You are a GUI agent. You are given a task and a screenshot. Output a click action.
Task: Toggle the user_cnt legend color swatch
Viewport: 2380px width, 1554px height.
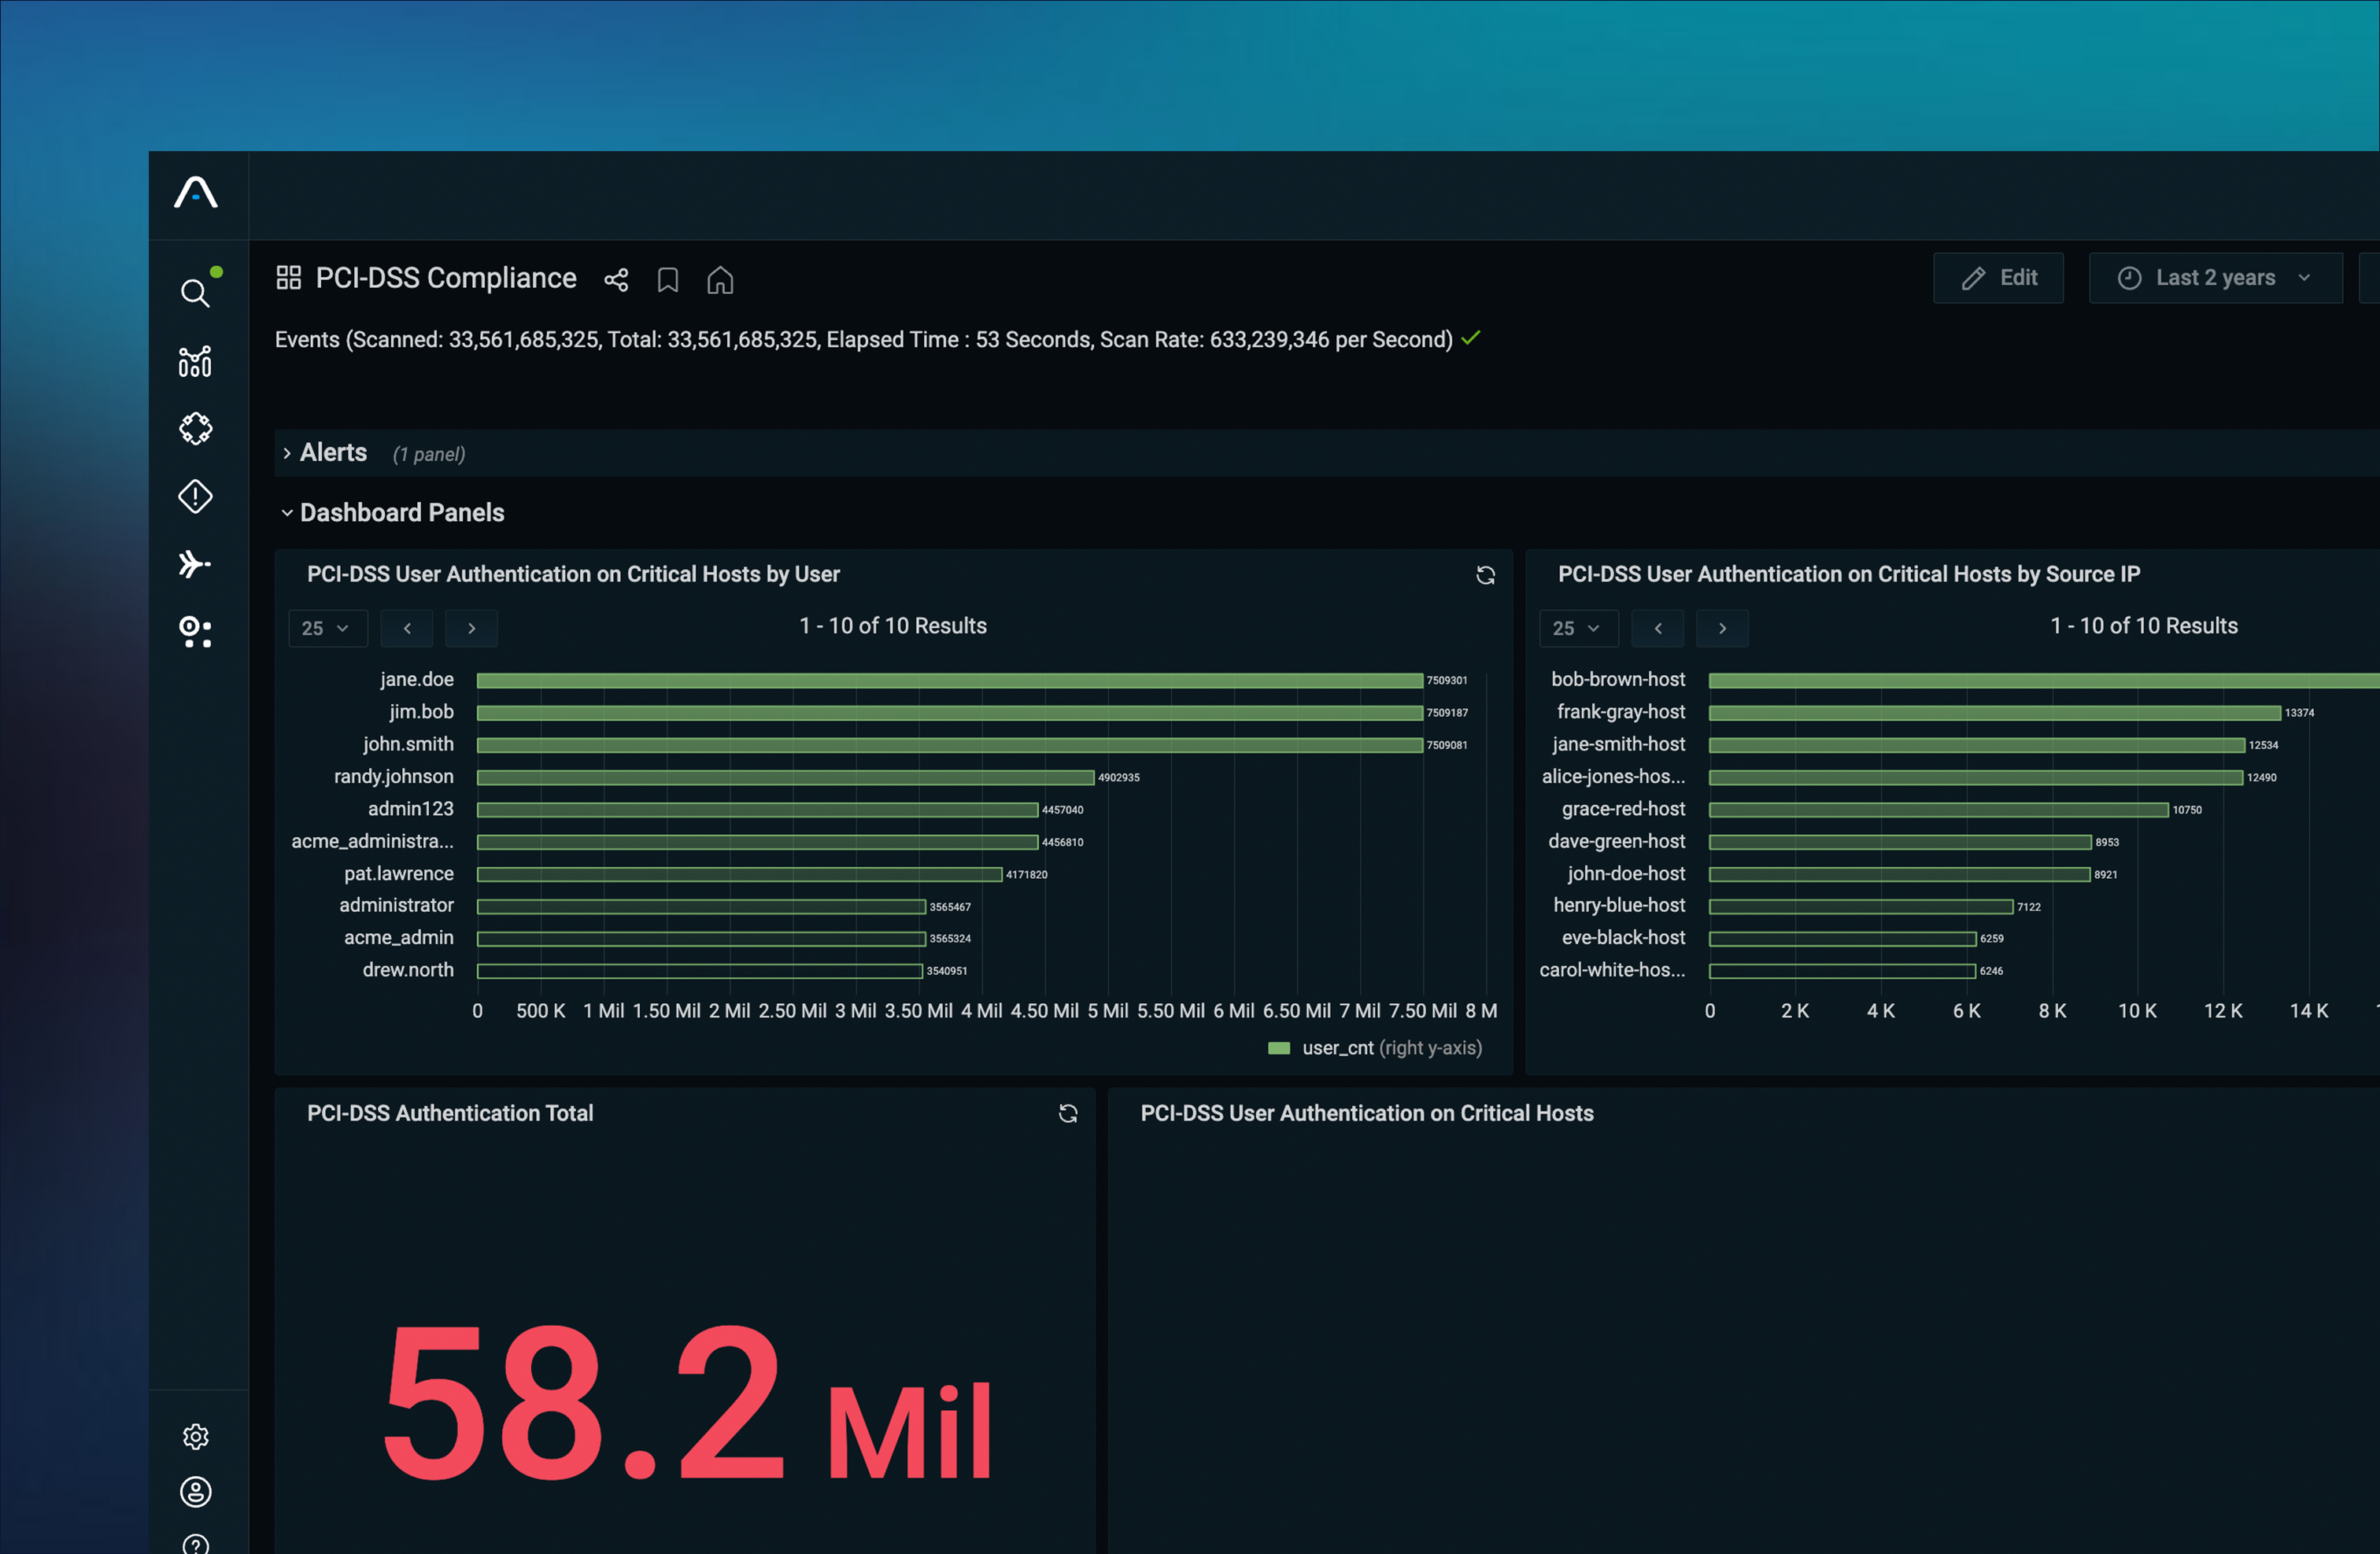click(x=1278, y=1048)
